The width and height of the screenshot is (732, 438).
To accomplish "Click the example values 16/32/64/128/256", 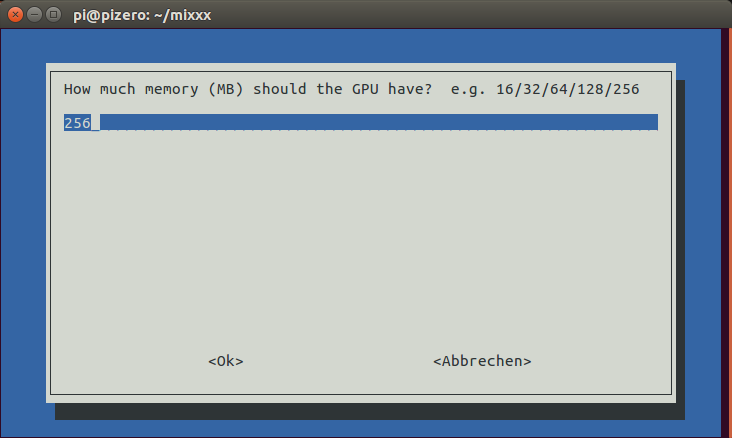I will pyautogui.click(x=568, y=89).
